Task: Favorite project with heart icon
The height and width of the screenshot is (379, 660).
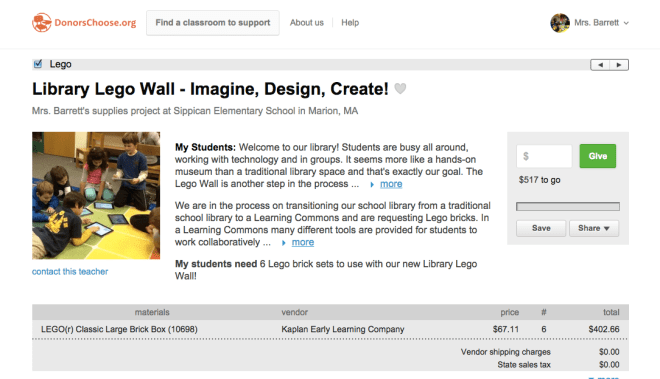Action: tap(400, 88)
